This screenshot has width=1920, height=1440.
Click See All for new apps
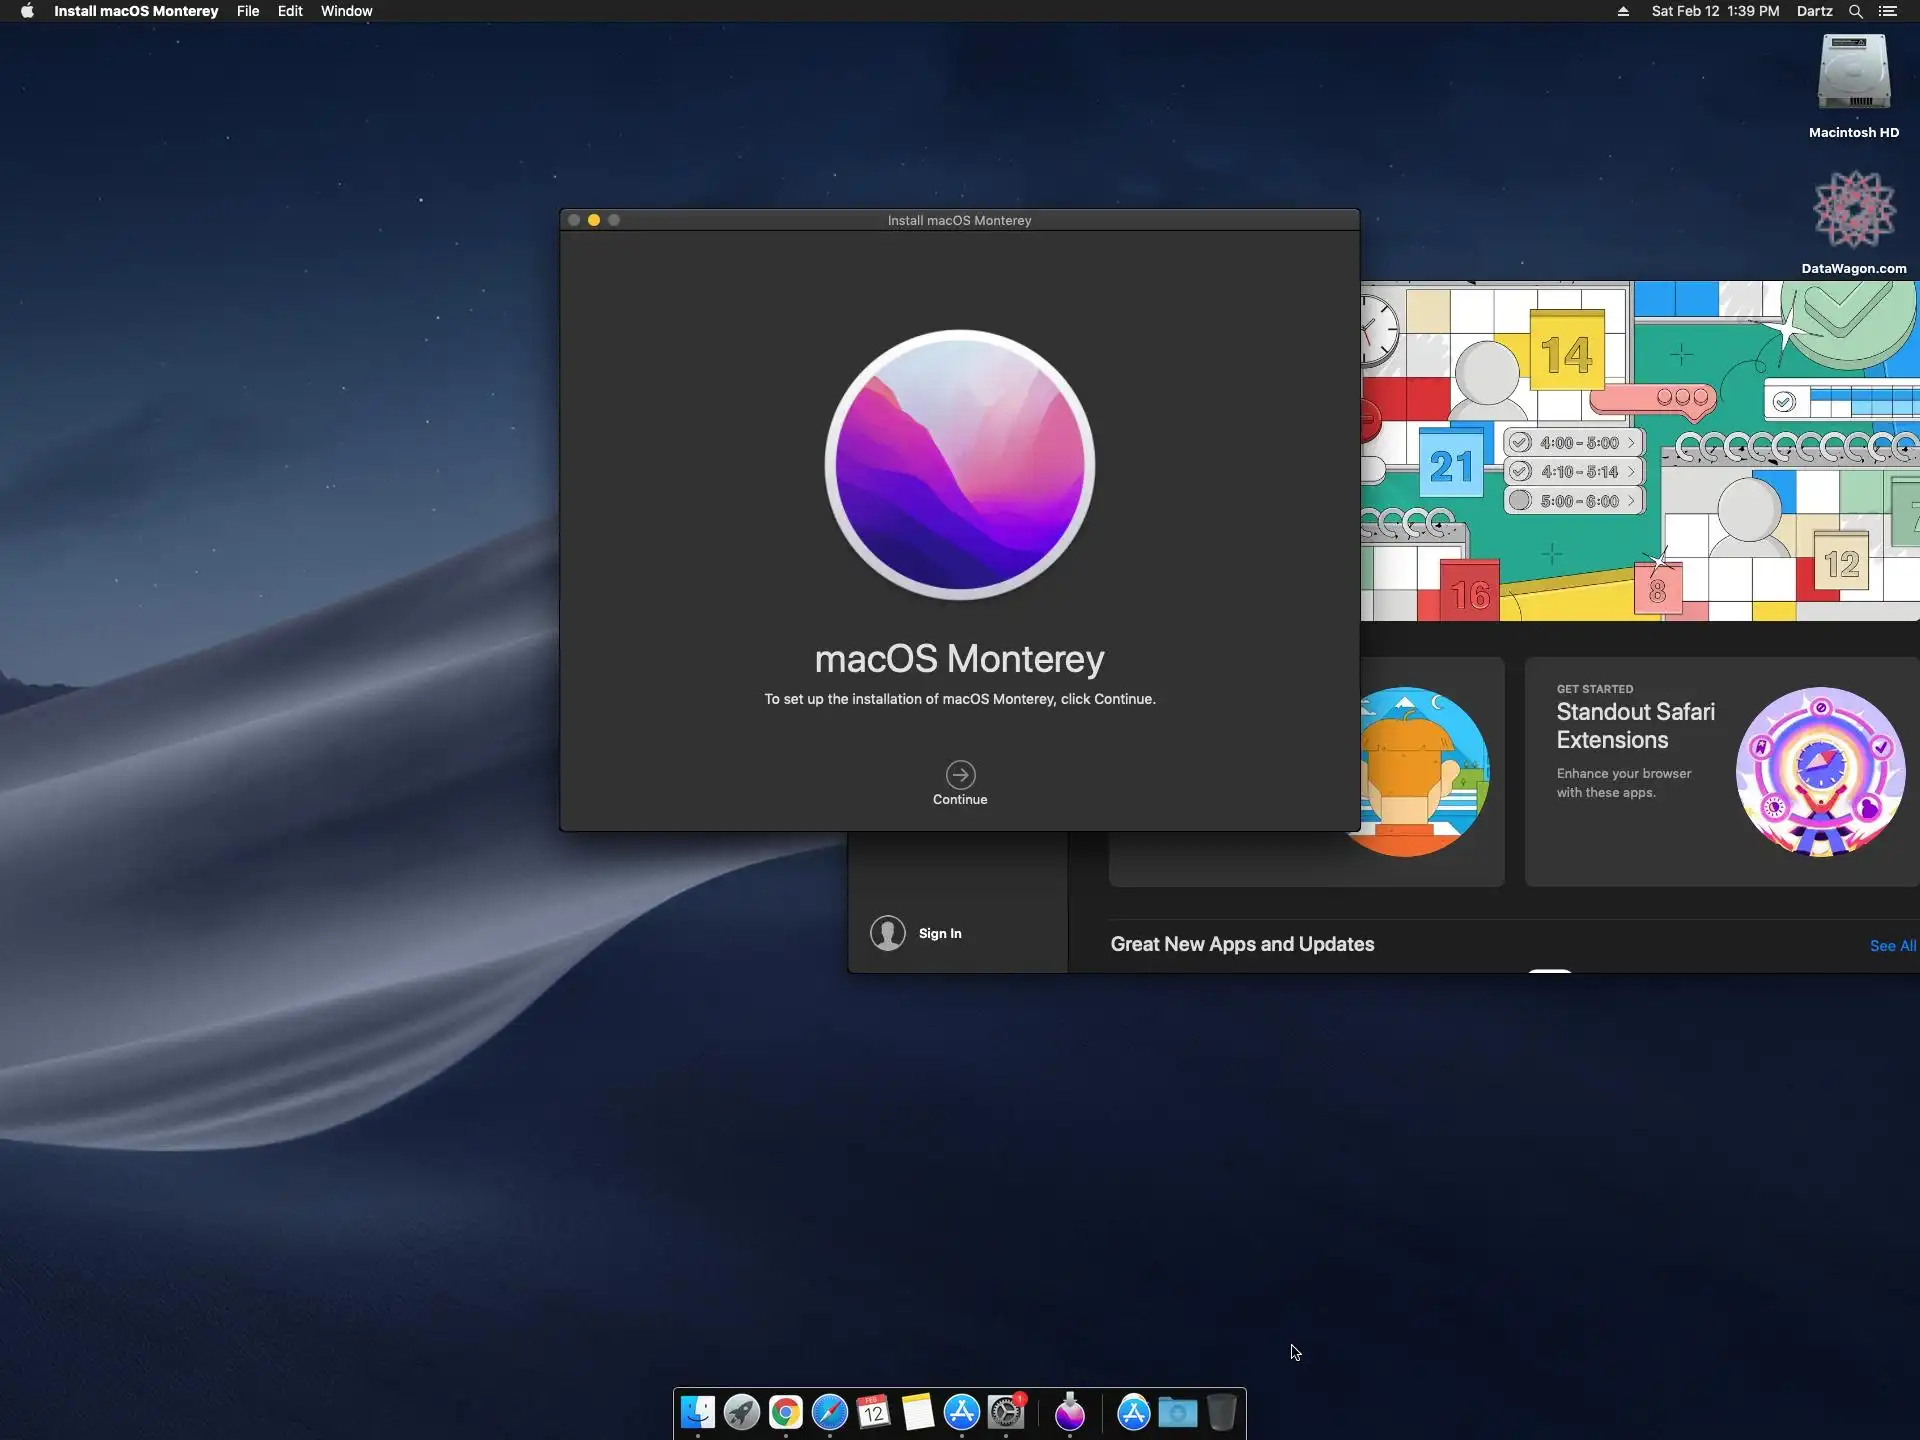1892,945
